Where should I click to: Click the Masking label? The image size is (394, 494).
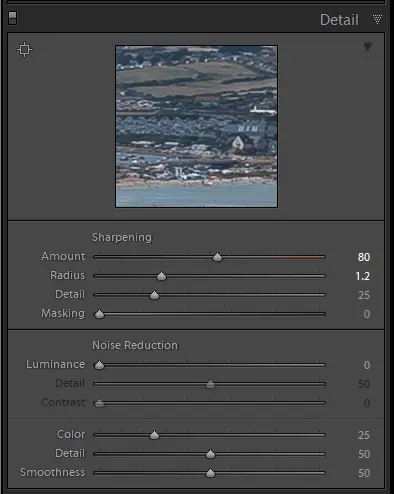click(63, 314)
